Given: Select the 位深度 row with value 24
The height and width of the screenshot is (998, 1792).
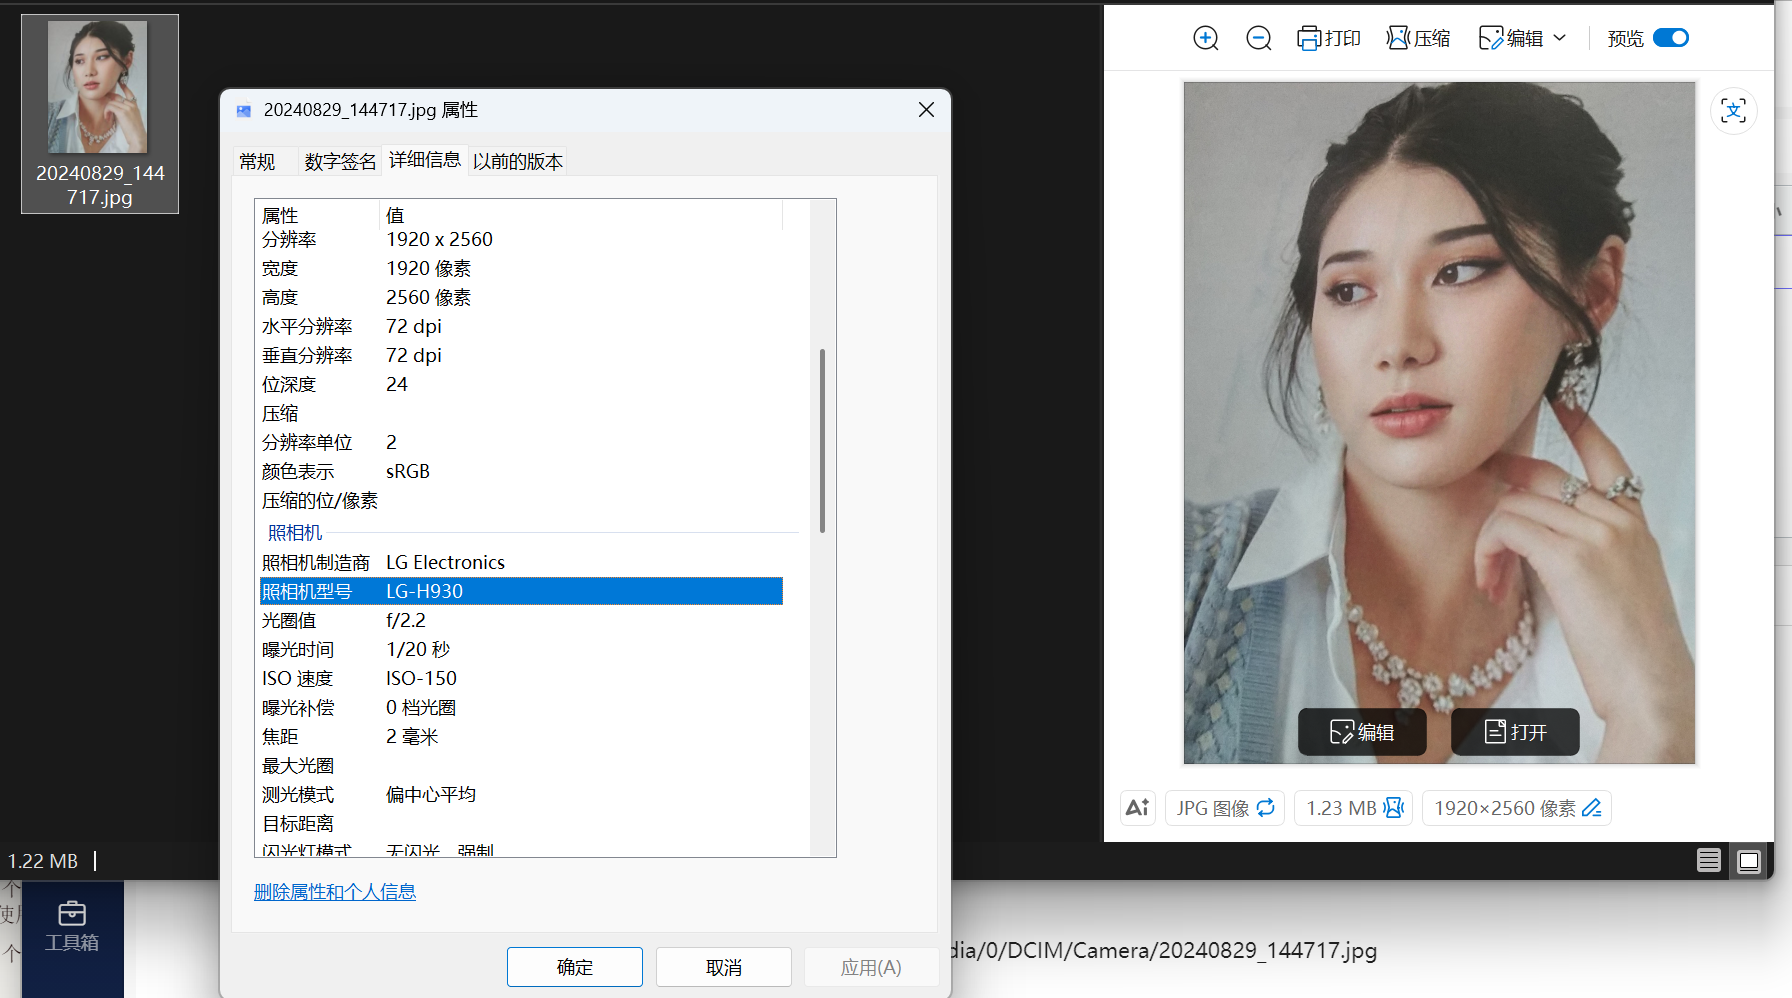Looking at the screenshot, I should [520, 385].
